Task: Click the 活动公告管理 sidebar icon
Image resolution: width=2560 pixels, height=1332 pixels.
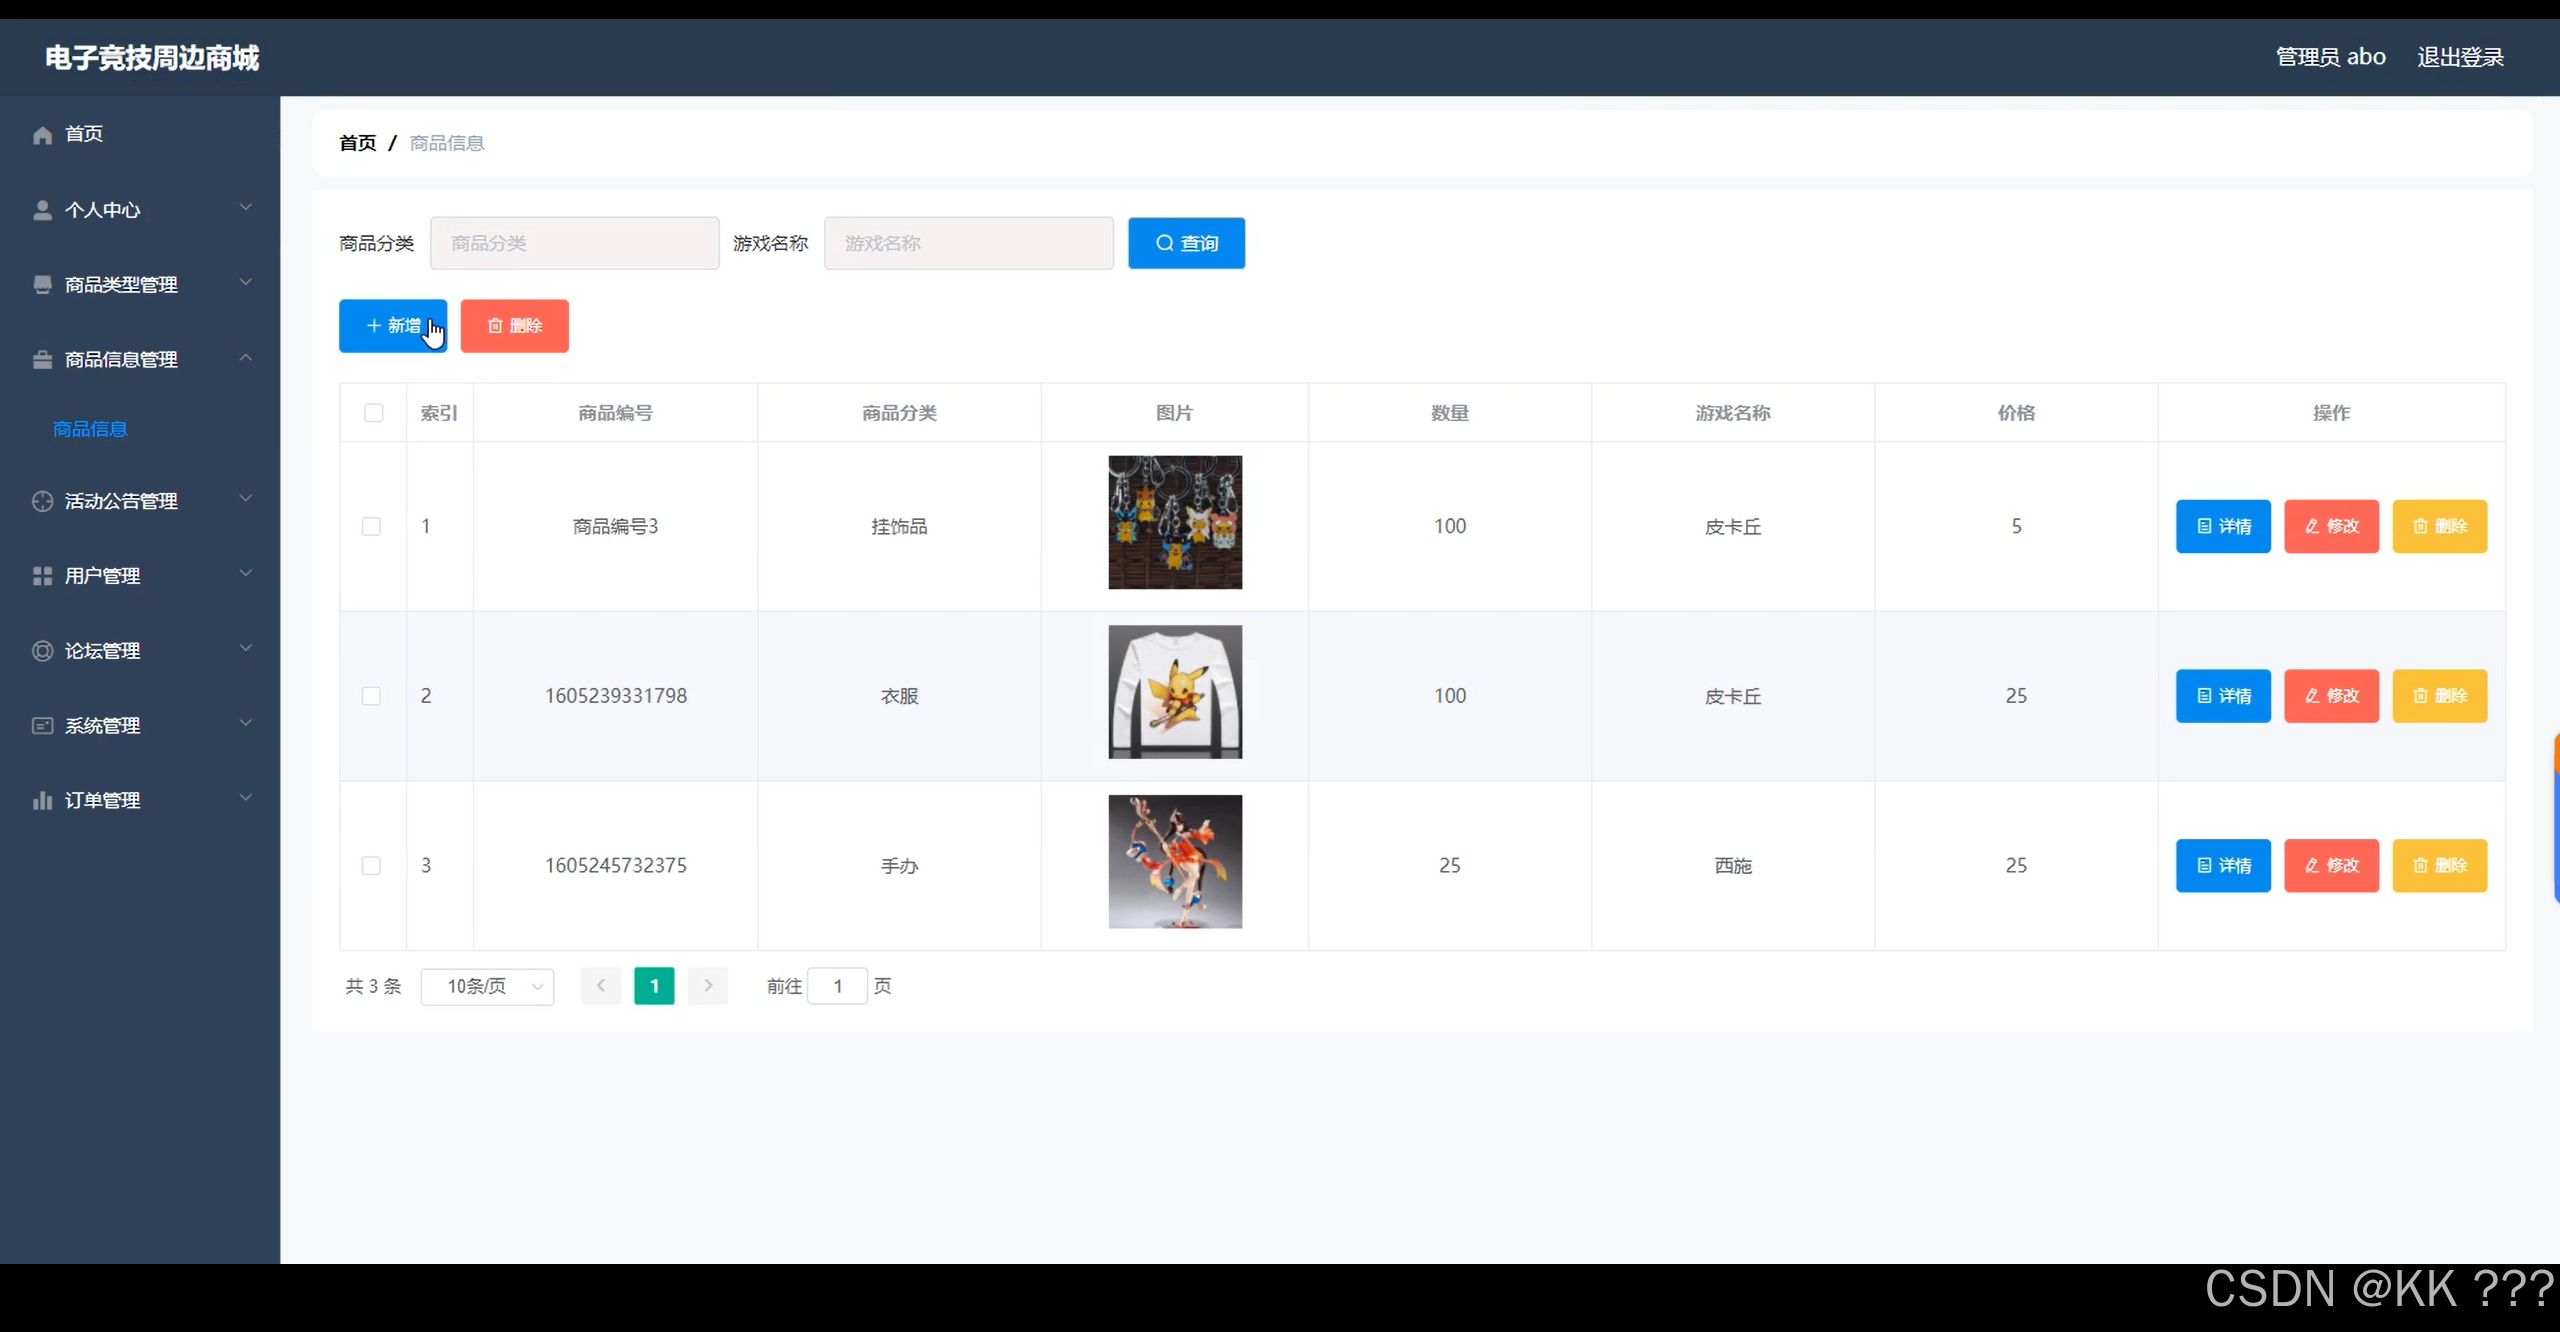Action: tap(42, 501)
